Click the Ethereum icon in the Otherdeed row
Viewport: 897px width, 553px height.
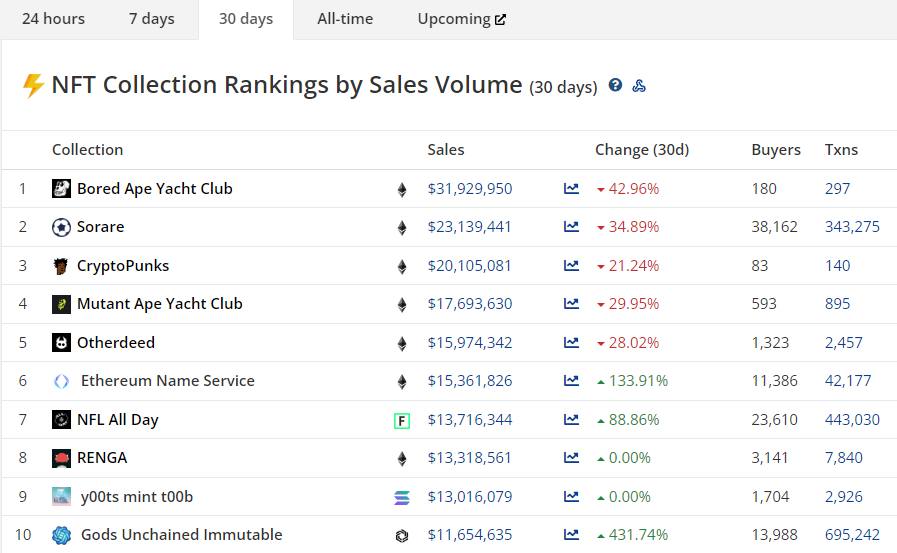(402, 343)
